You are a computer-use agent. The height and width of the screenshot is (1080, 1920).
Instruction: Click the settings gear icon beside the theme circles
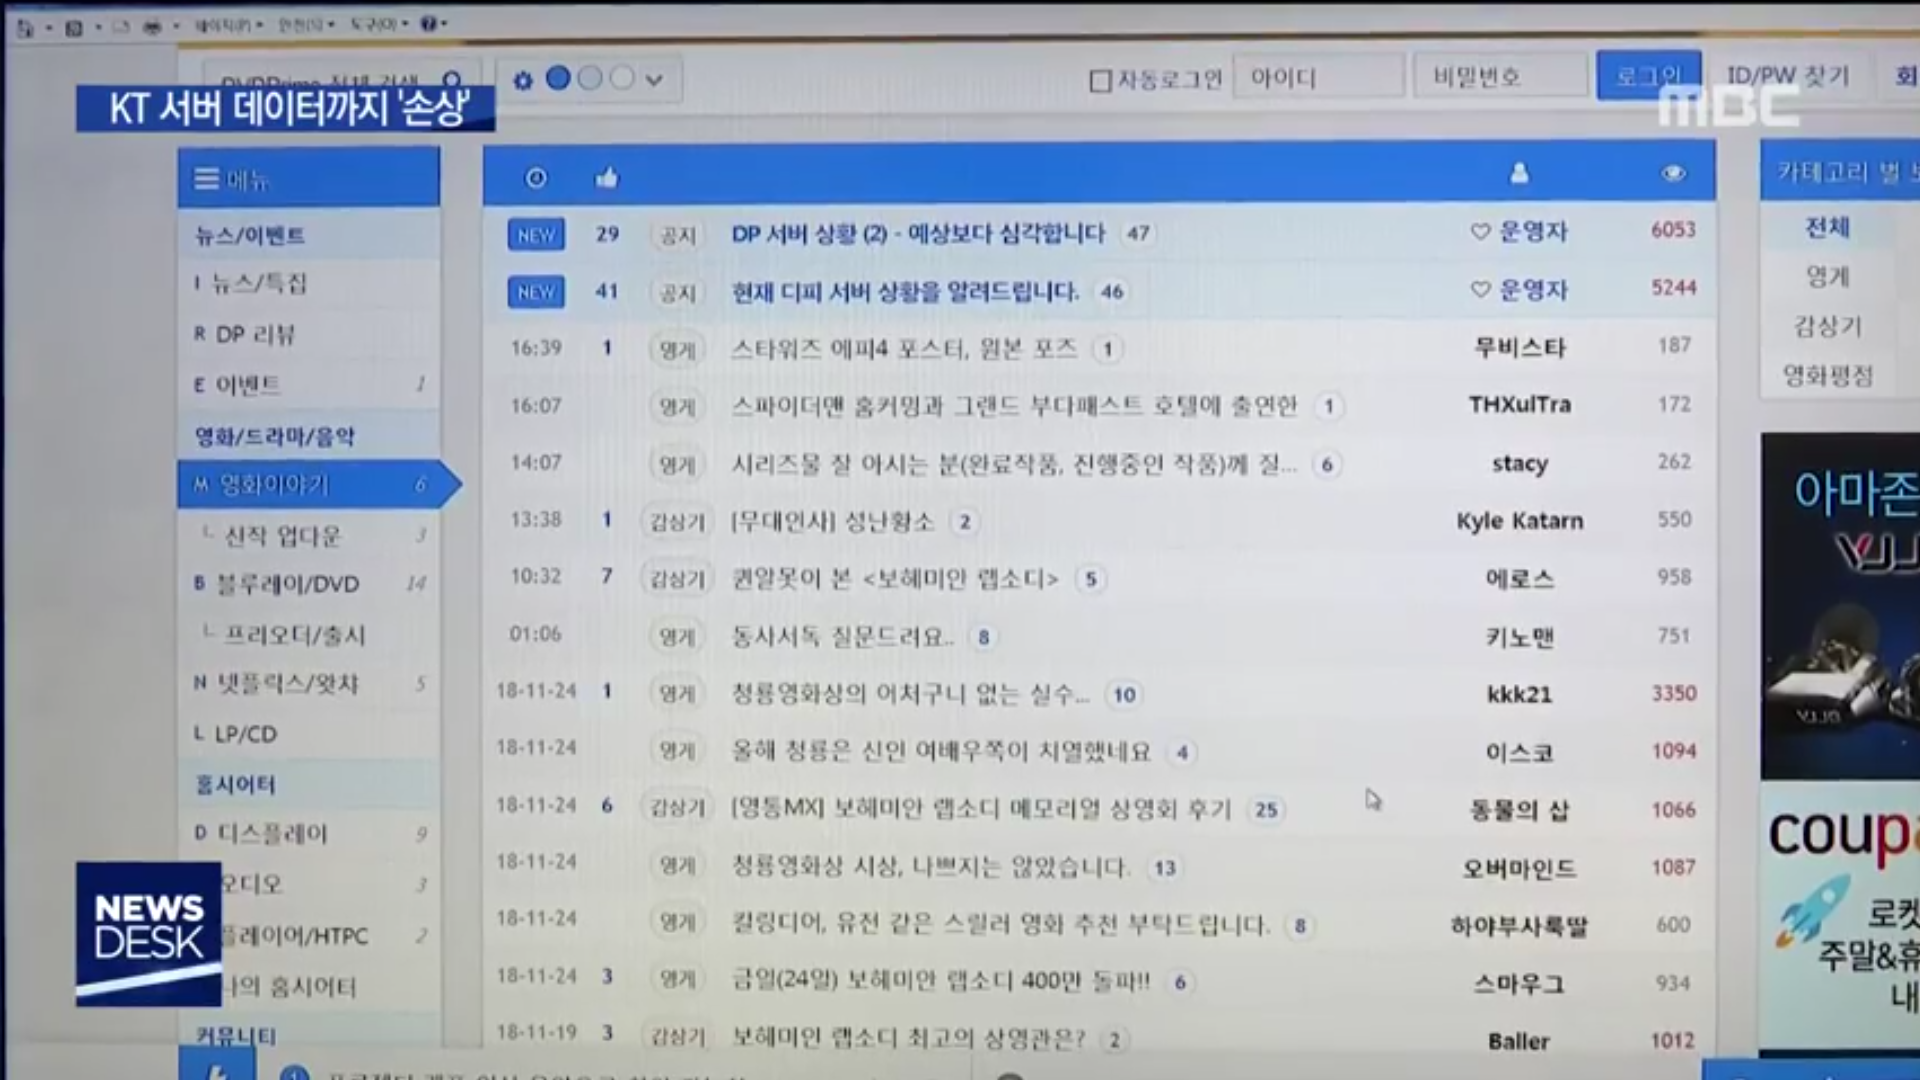(522, 80)
